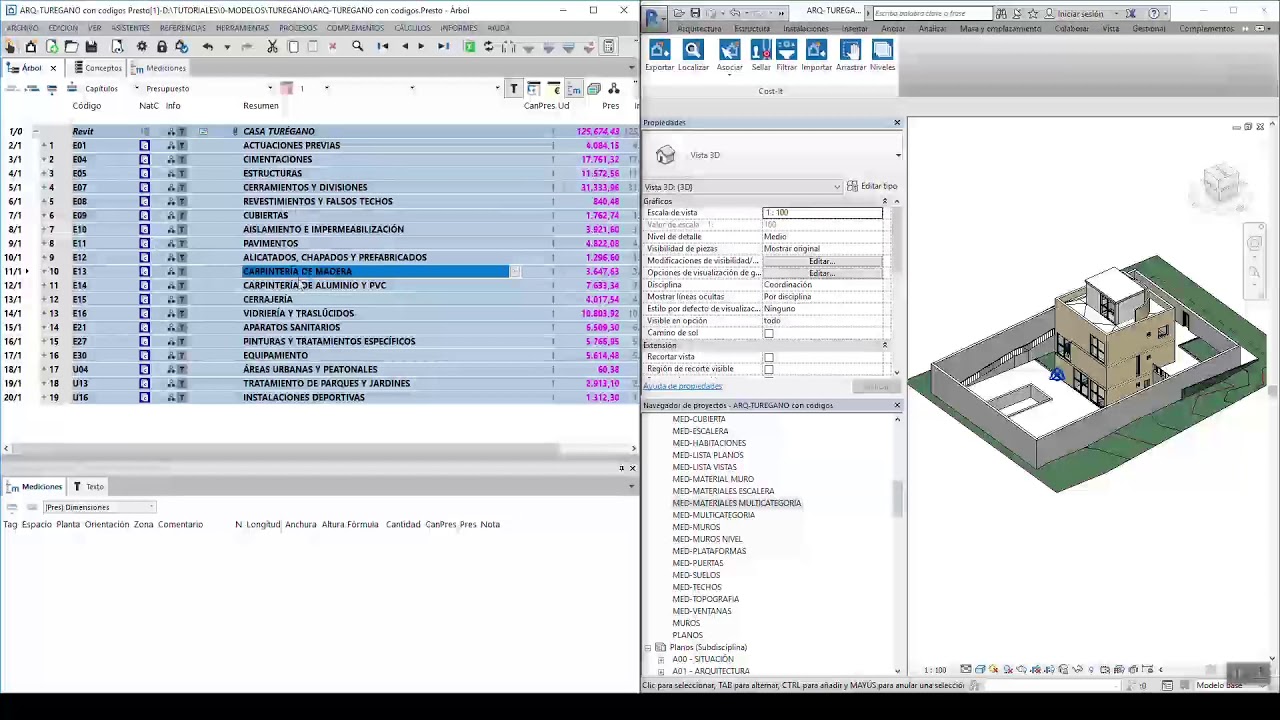Click the Localizar tool in Cost-It ribbon
This screenshot has width=1280, height=720.
693,50
